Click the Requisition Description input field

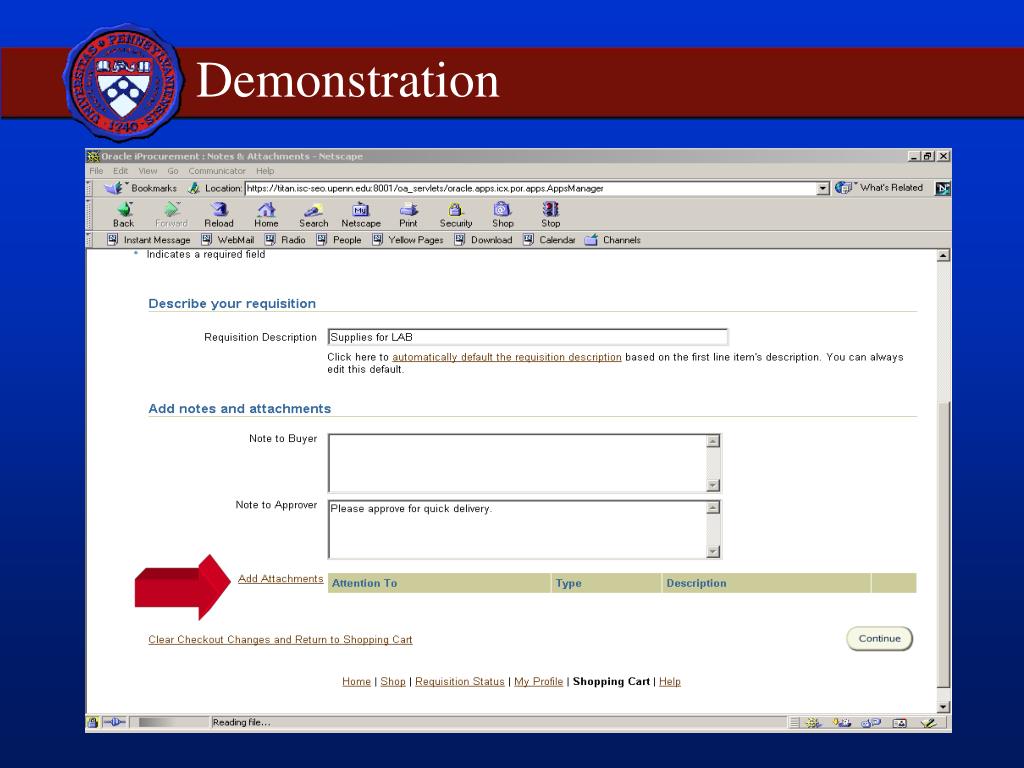point(528,337)
